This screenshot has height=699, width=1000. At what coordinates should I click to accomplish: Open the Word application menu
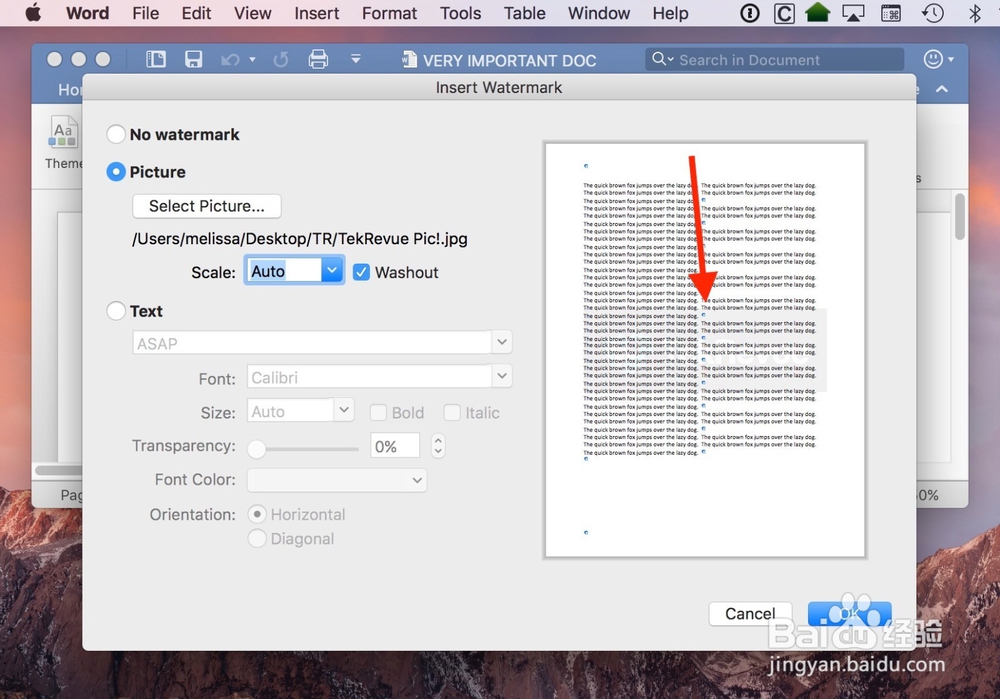87,13
